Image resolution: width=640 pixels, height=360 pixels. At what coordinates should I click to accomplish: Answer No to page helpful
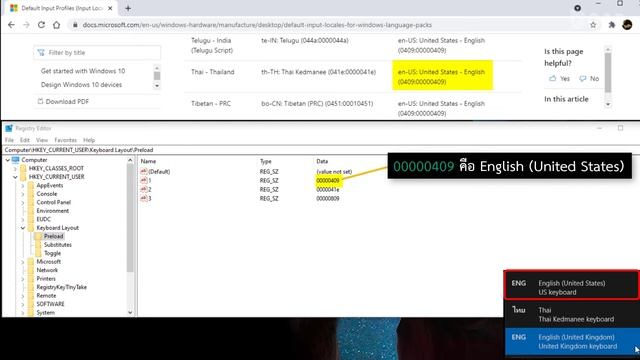pyautogui.click(x=589, y=78)
